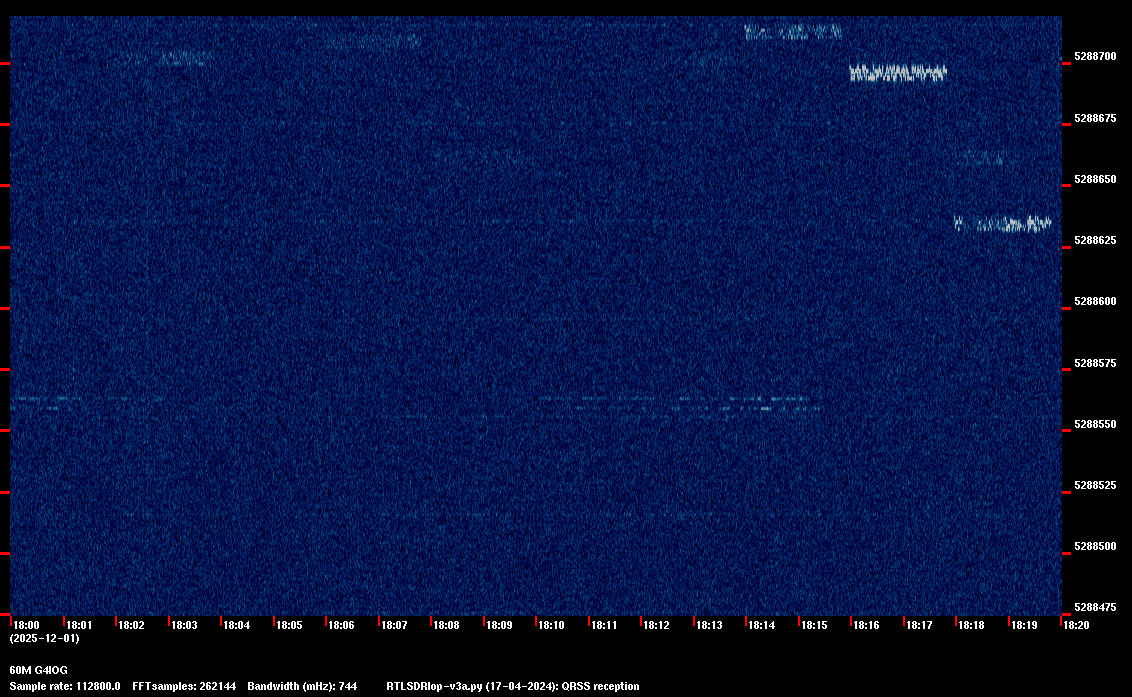Click the 18:04 time label
The width and height of the screenshot is (1132, 697).
click(x=237, y=625)
